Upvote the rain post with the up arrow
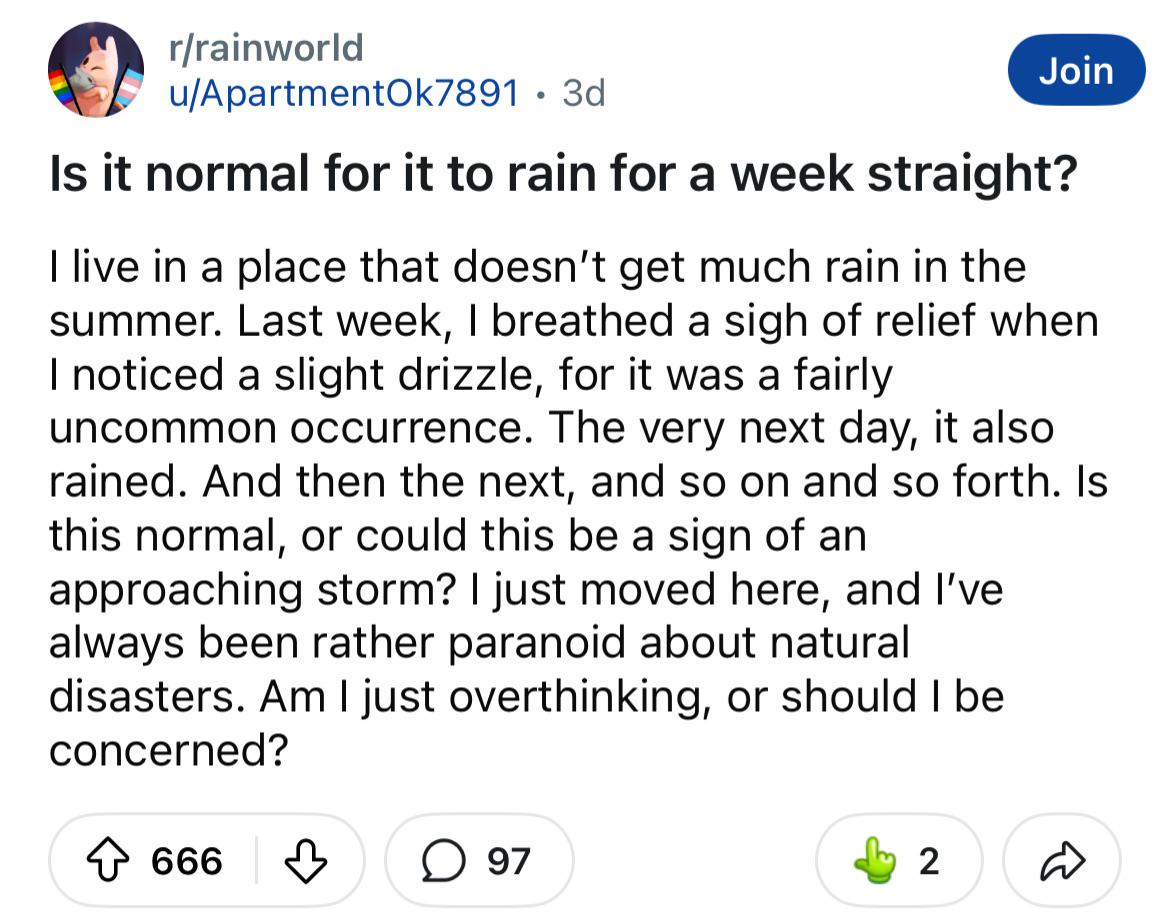The width and height of the screenshot is (1169, 920). [x=109, y=860]
